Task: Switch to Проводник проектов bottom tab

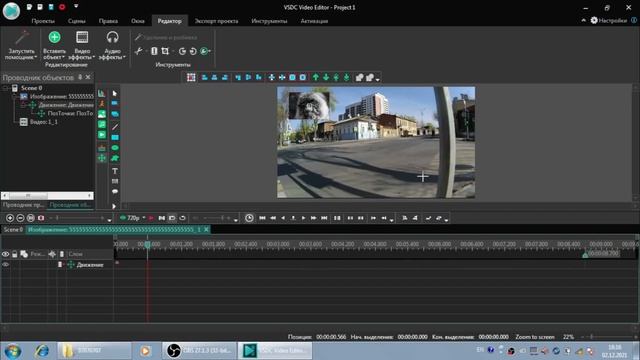Action: pyautogui.click(x=23, y=205)
